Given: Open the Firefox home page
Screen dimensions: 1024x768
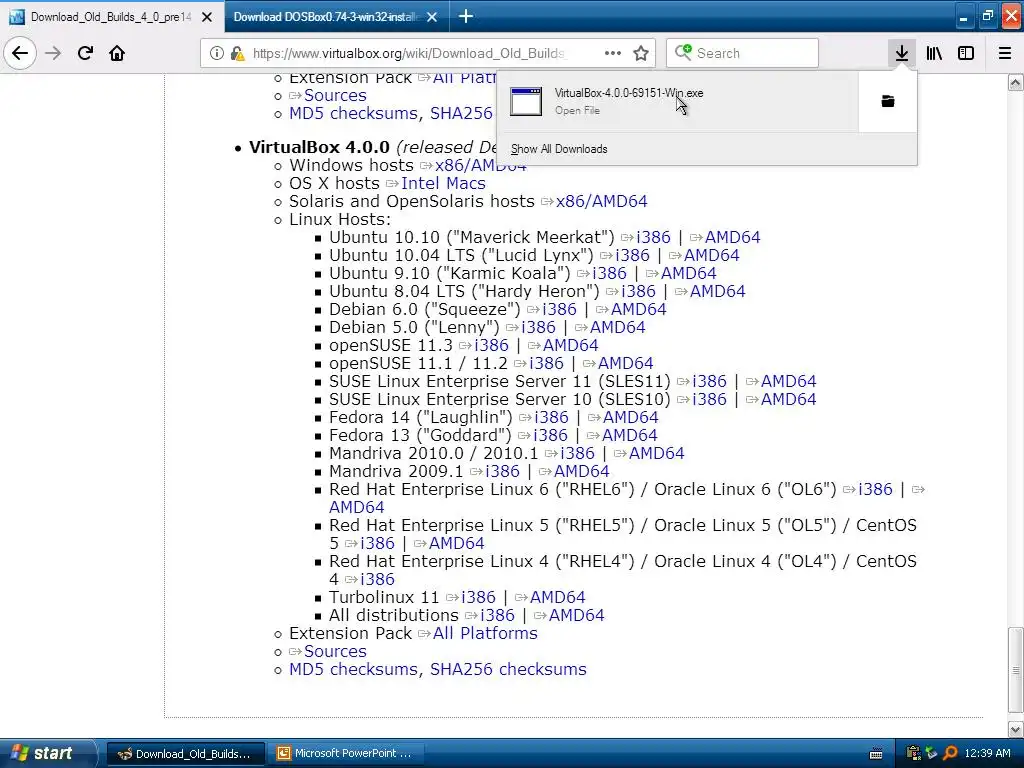Looking at the screenshot, I should [117, 53].
